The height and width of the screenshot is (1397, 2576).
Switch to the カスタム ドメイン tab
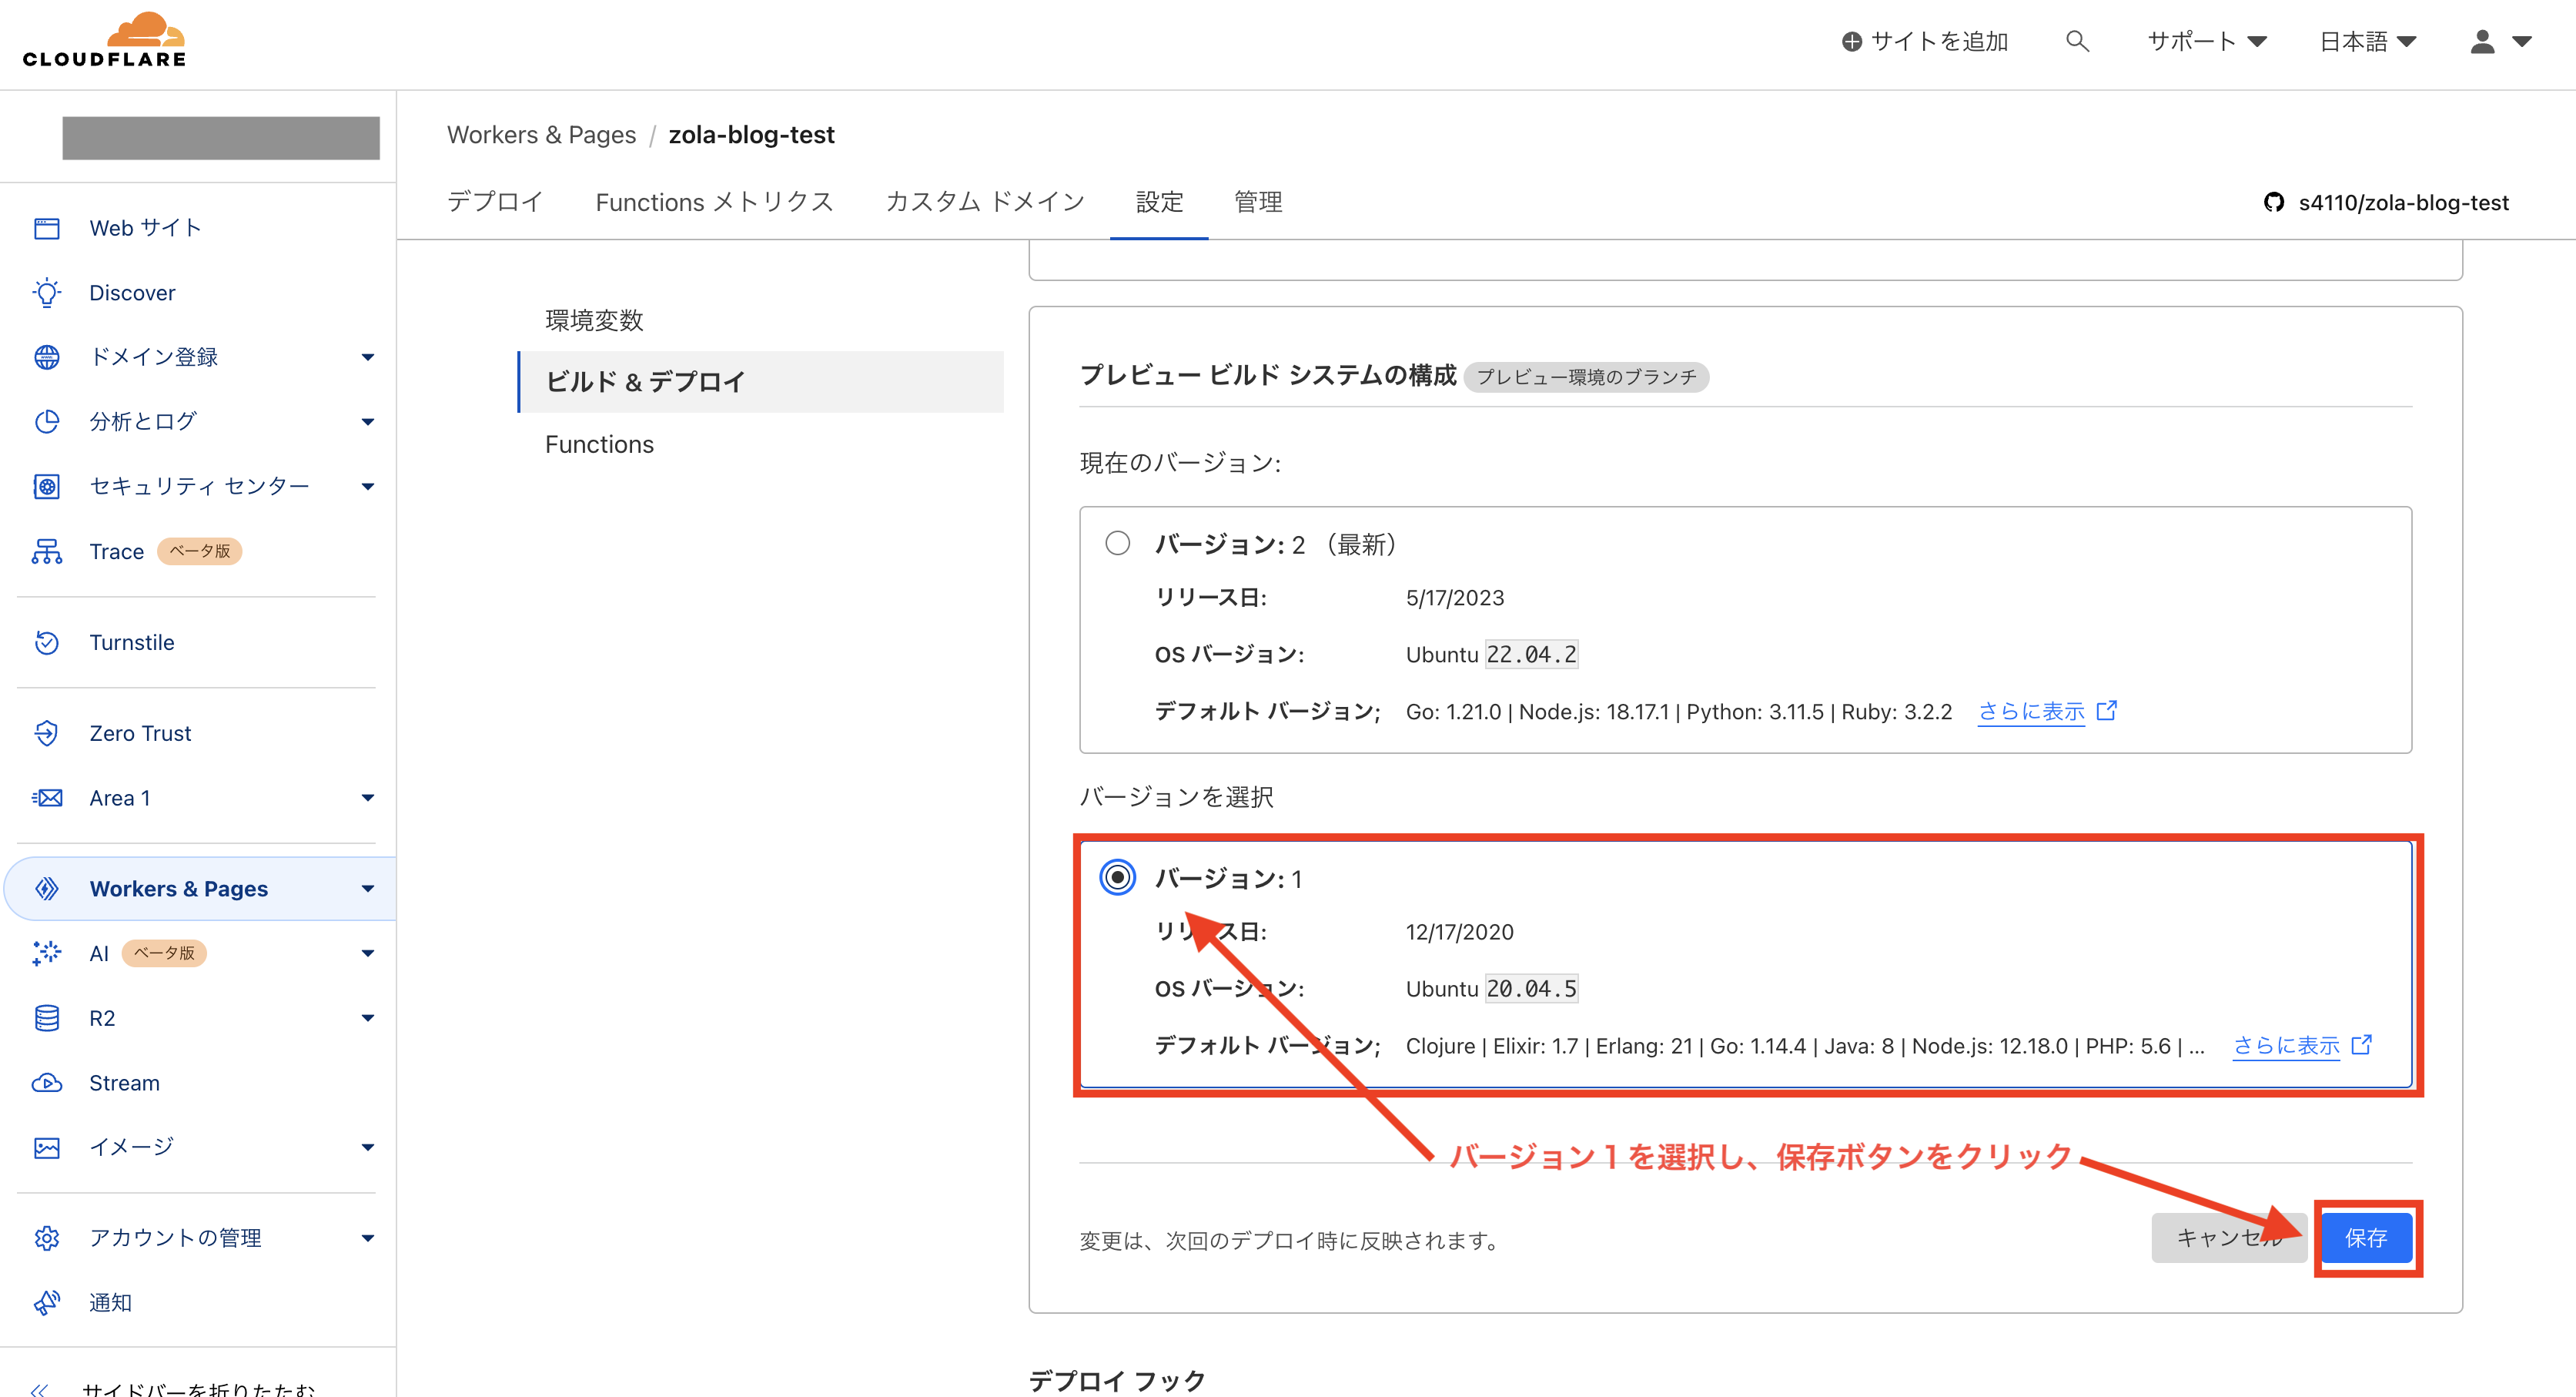click(984, 202)
